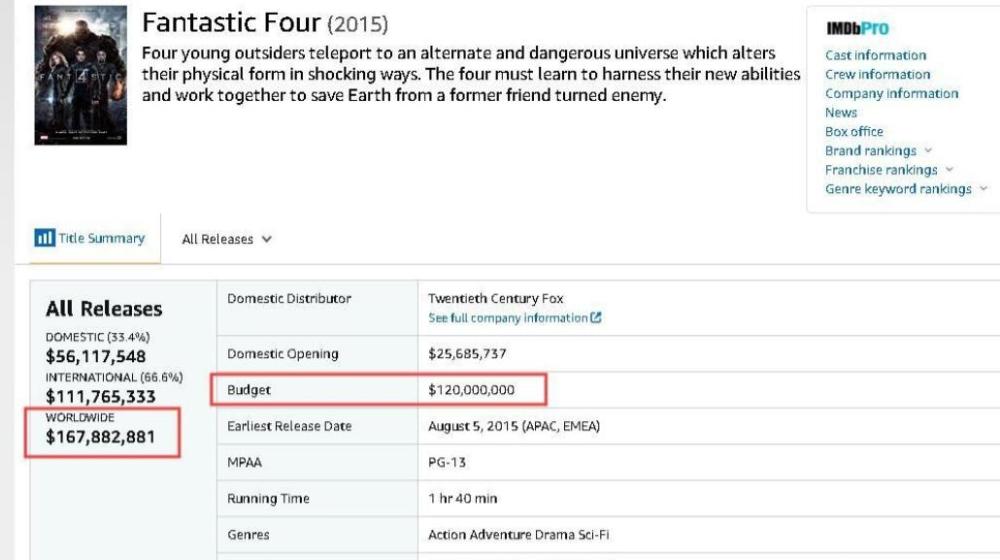Open the Fantastic Four movie poster
The height and width of the screenshot is (560, 1000).
[x=81, y=76]
